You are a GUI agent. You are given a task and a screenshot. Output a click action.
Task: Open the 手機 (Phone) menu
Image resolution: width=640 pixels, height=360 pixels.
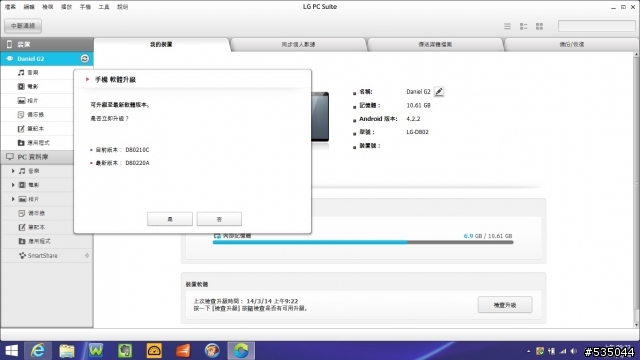pyautogui.click(x=85, y=7)
